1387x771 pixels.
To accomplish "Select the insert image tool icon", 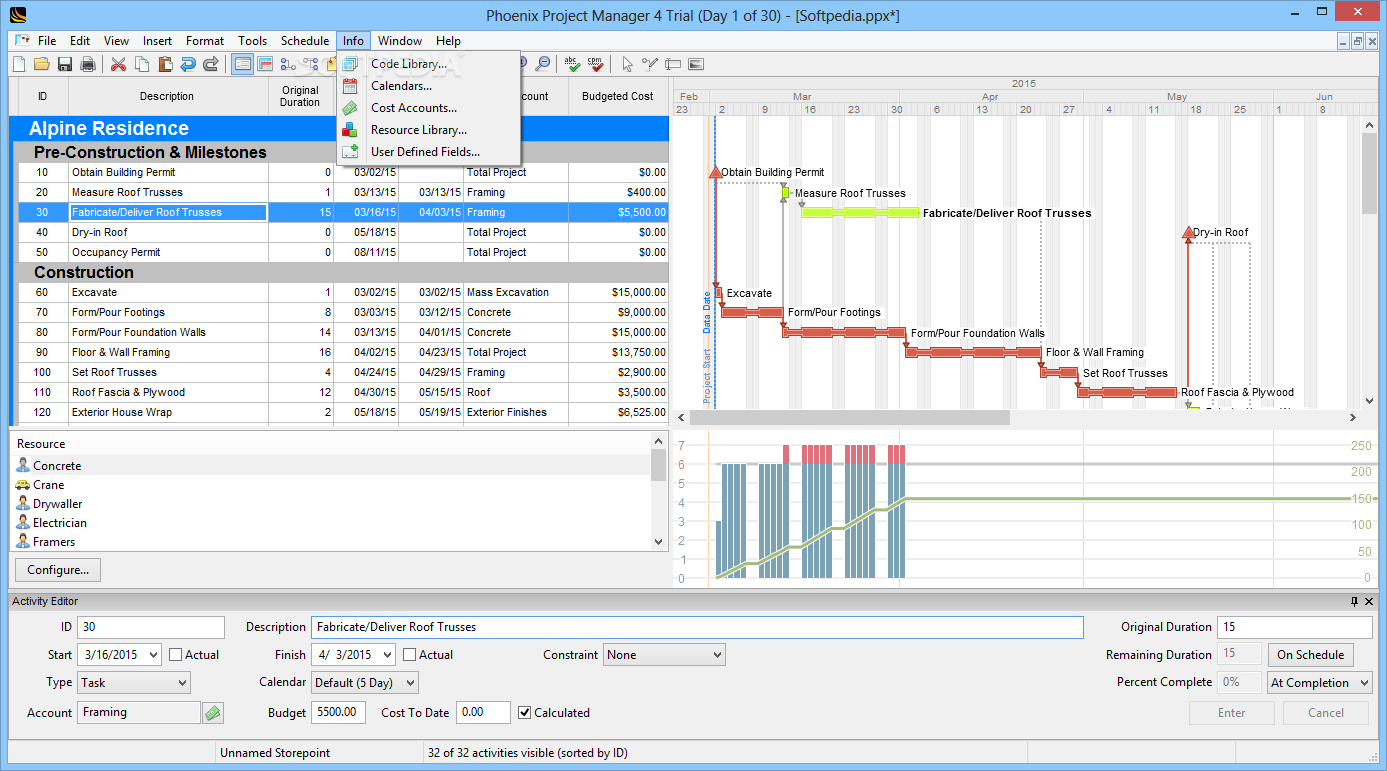I will 696,64.
